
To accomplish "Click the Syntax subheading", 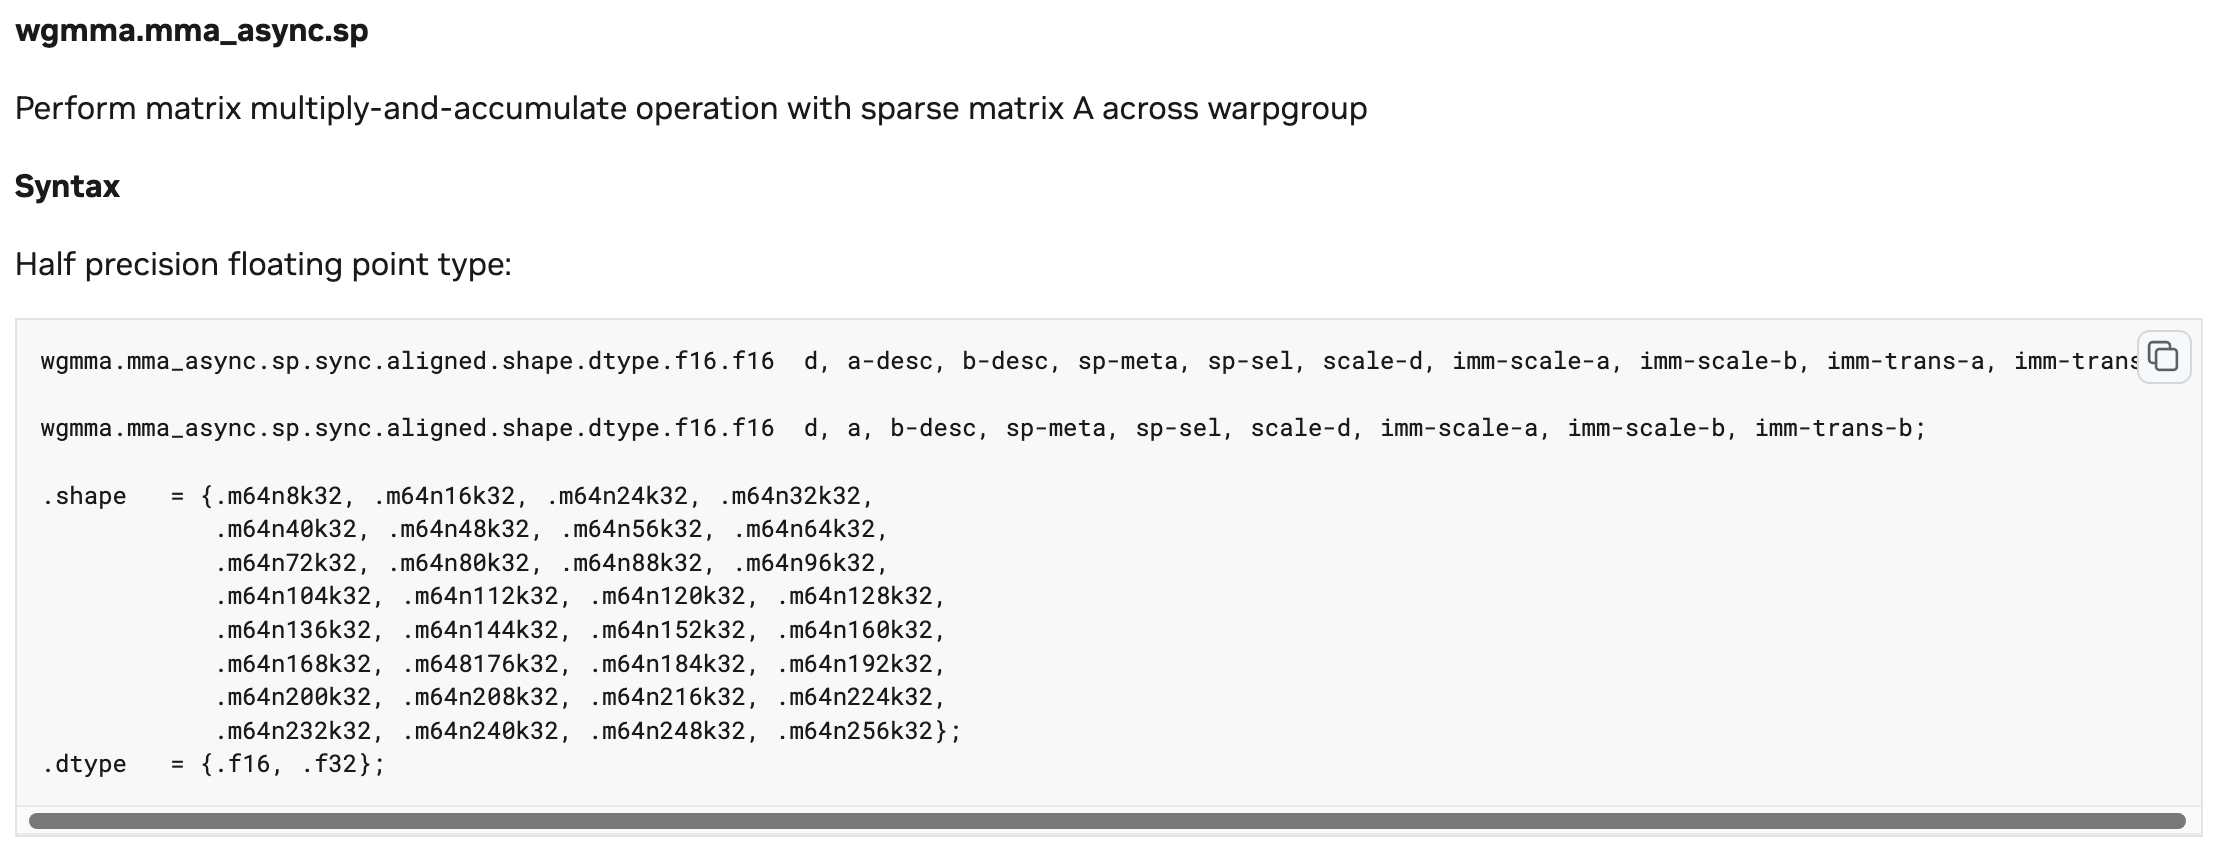I will click(67, 186).
